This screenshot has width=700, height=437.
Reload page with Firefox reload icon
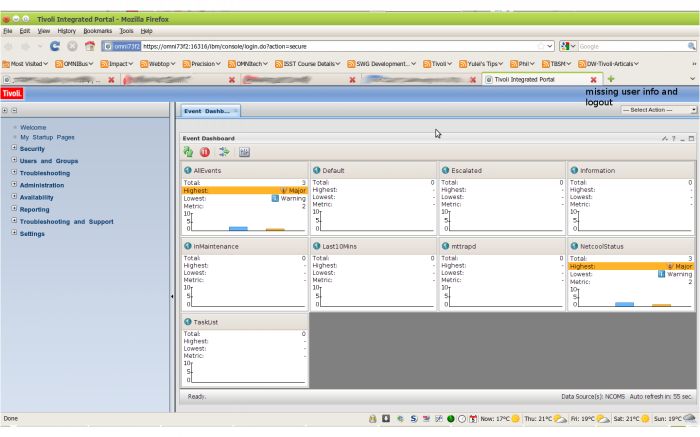pyautogui.click(x=55, y=46)
